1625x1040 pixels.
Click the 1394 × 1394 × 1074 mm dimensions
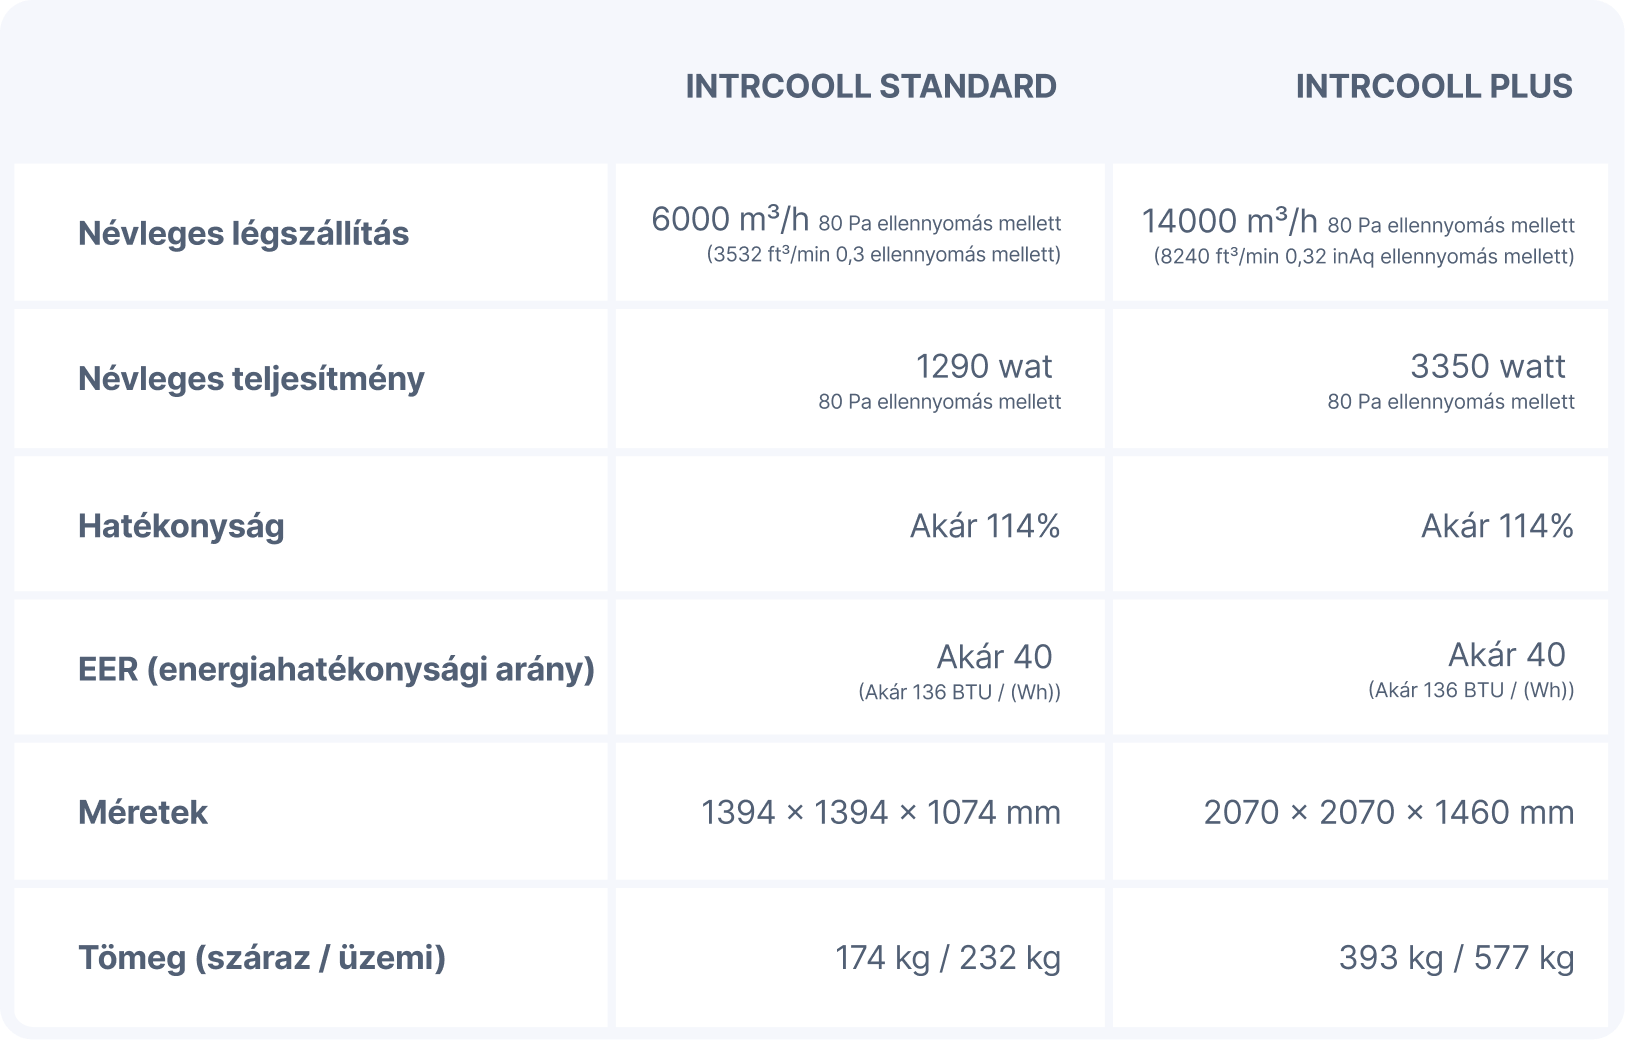(x=880, y=813)
